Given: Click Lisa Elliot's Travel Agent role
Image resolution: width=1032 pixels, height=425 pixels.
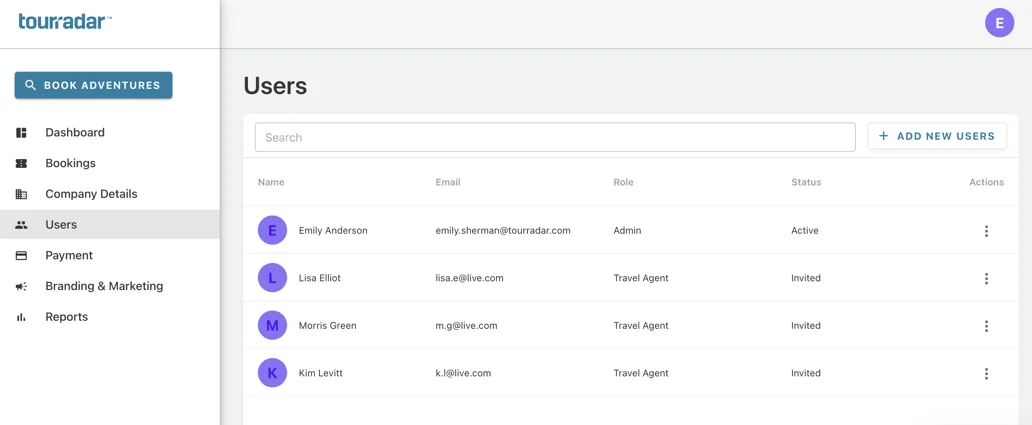Looking at the screenshot, I should point(641,278).
